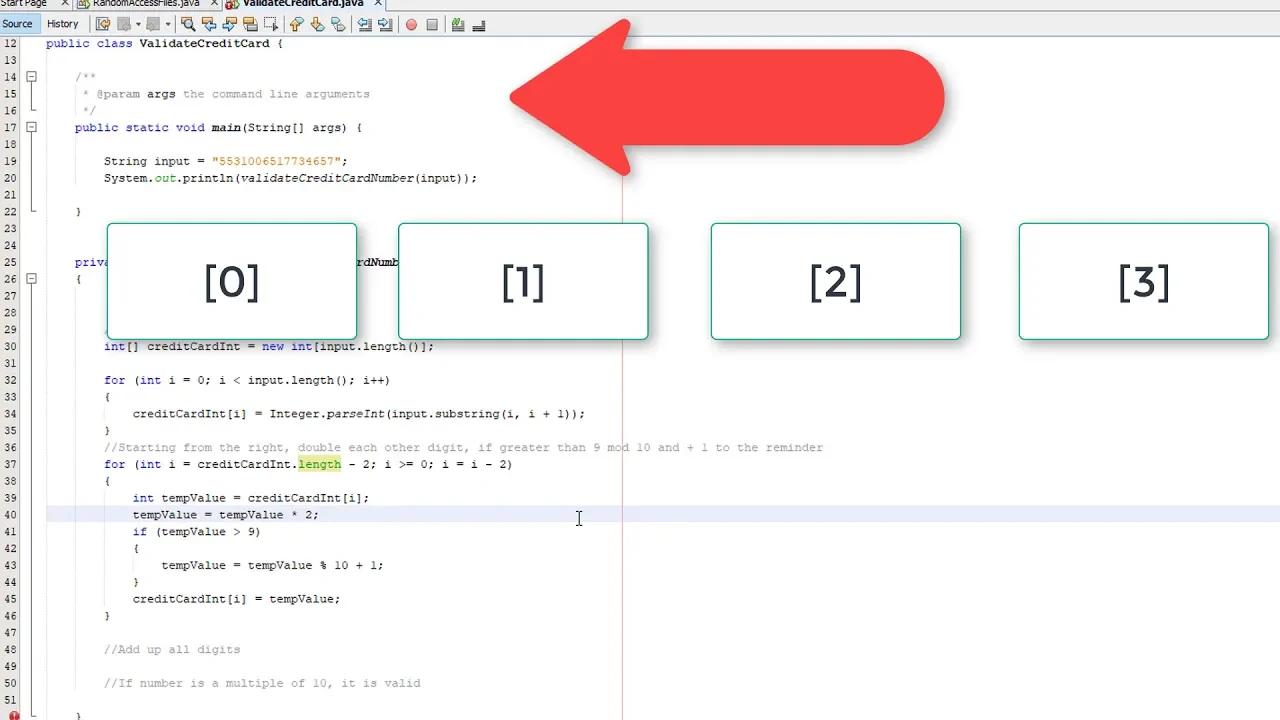Collapse the main method code fold
1280x720 pixels.
tap(31, 127)
